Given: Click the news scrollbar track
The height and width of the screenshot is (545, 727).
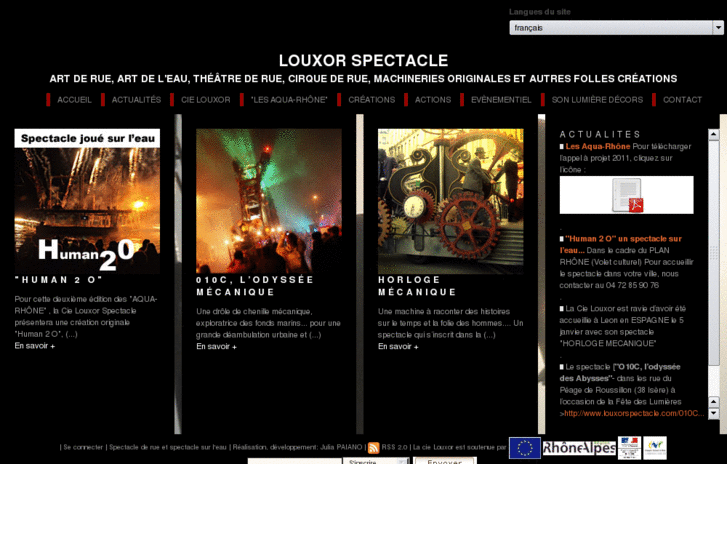Looking at the screenshot, I should 714,268.
